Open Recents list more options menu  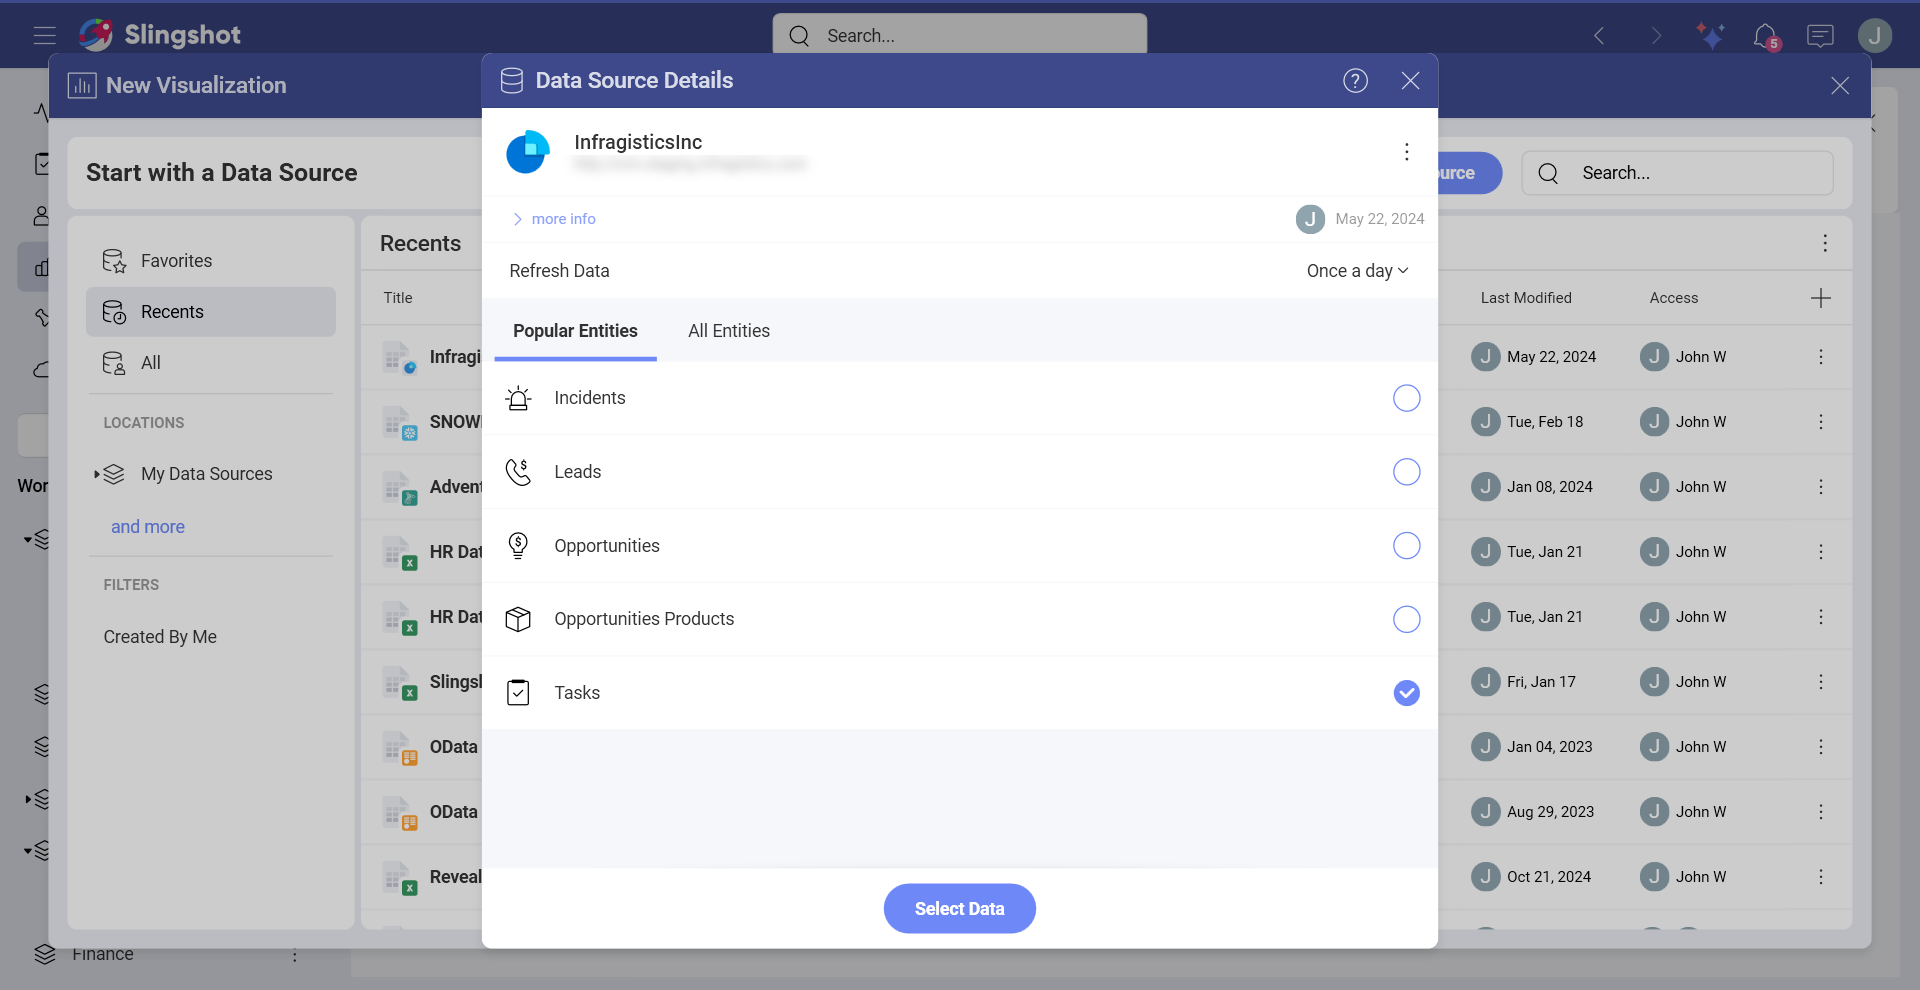[x=1825, y=243]
